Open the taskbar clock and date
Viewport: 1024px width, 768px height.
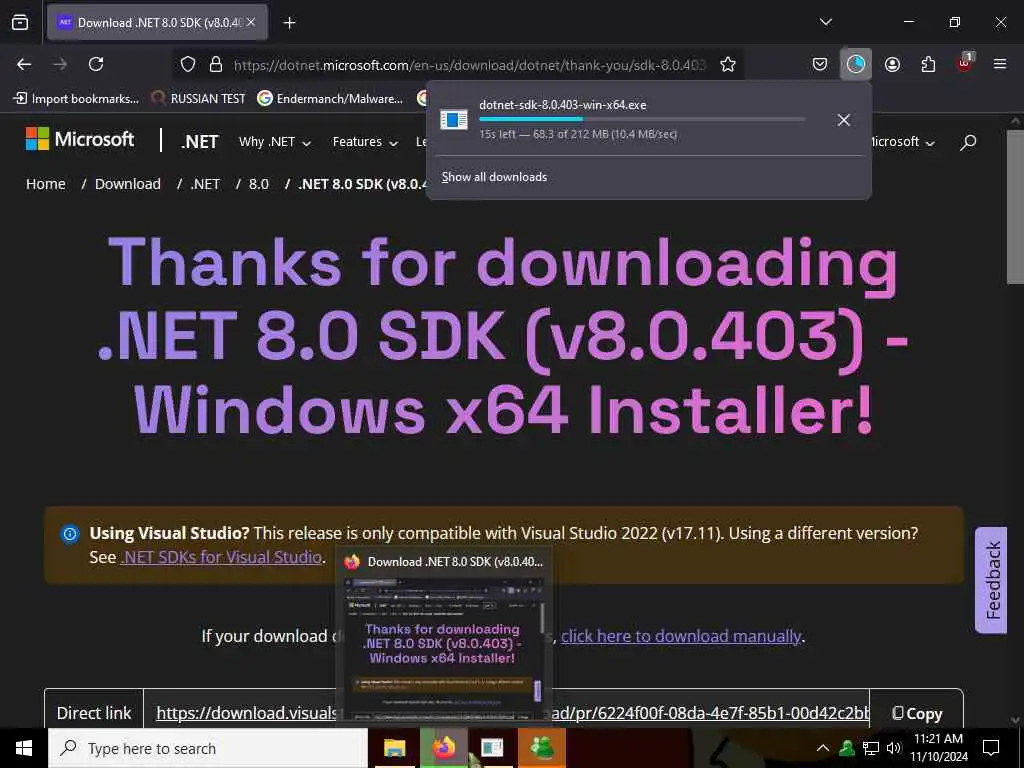click(939, 748)
